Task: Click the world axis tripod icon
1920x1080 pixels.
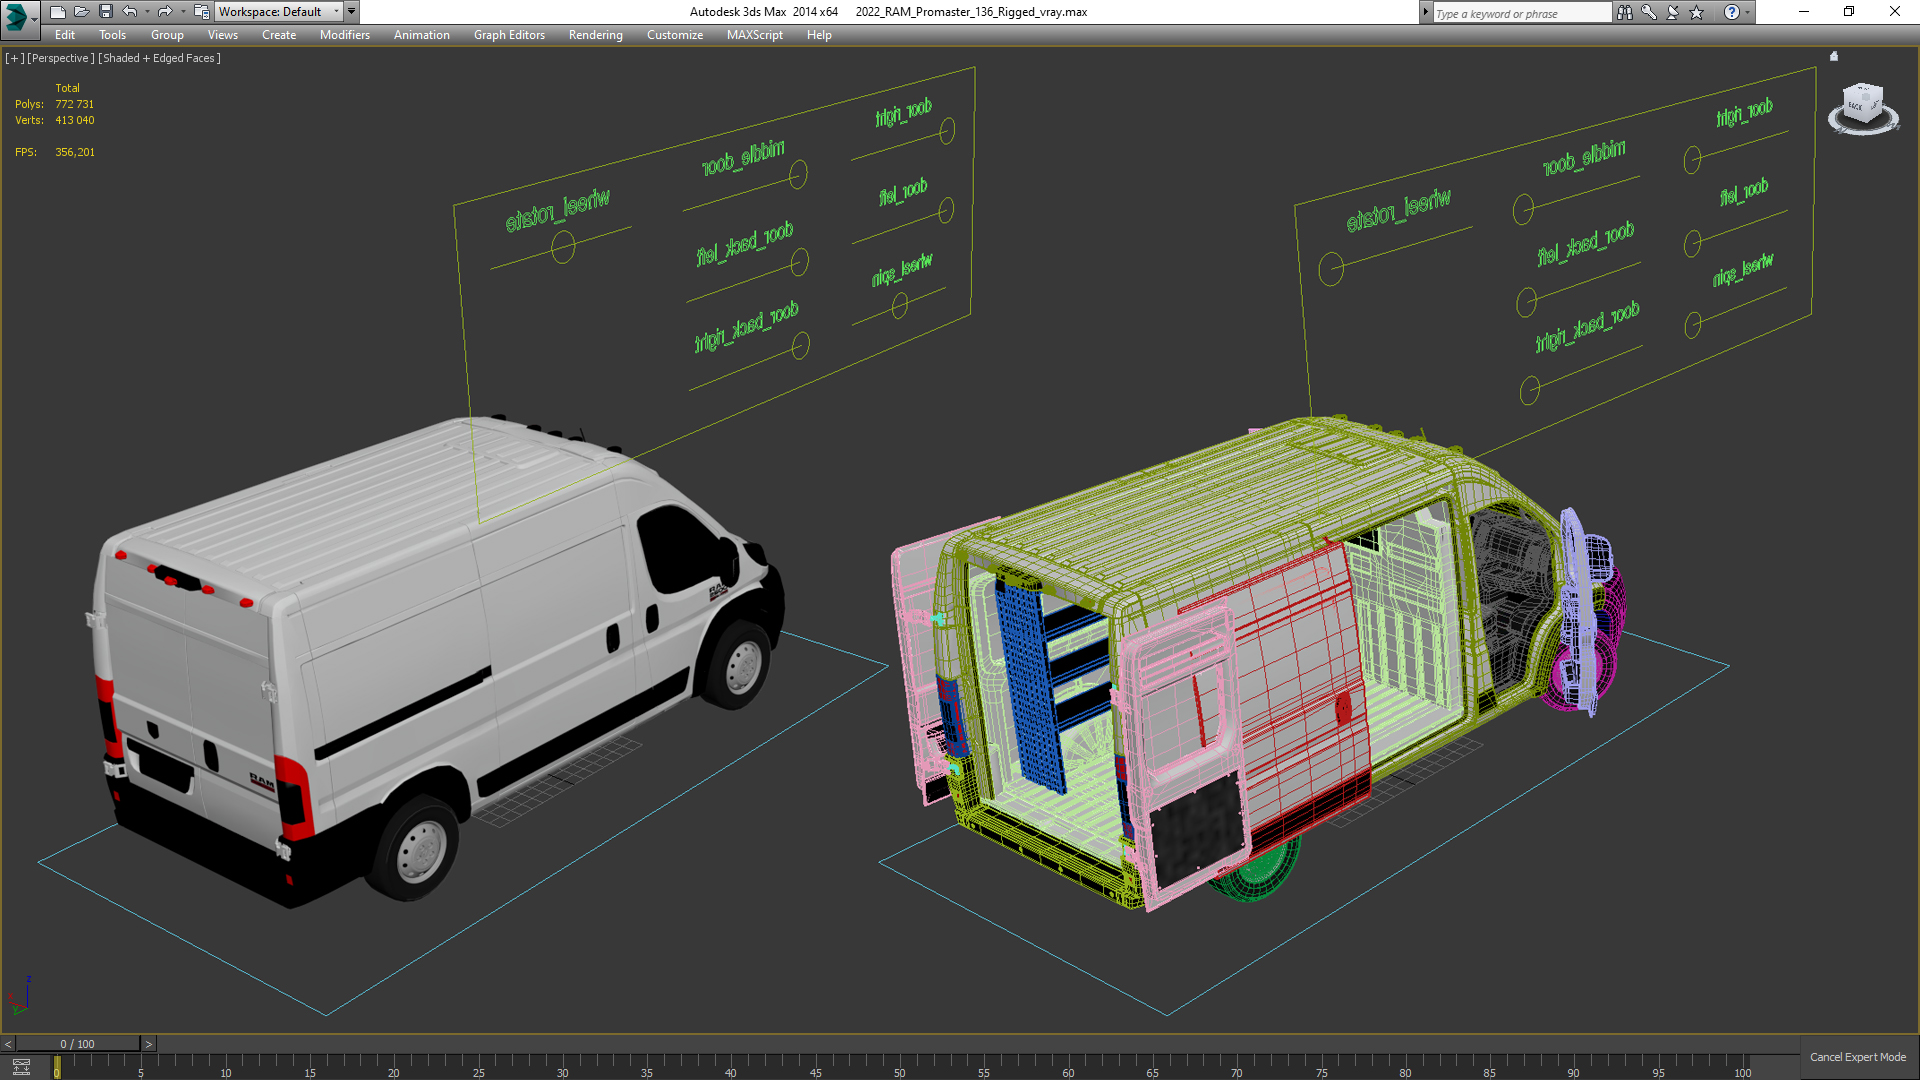Action: (x=19, y=996)
